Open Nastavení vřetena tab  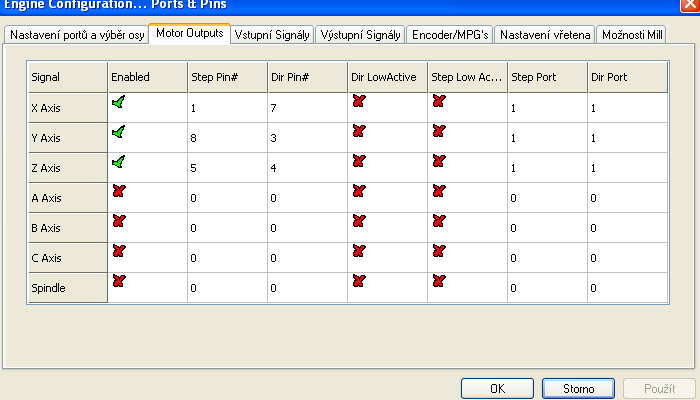tap(545, 34)
